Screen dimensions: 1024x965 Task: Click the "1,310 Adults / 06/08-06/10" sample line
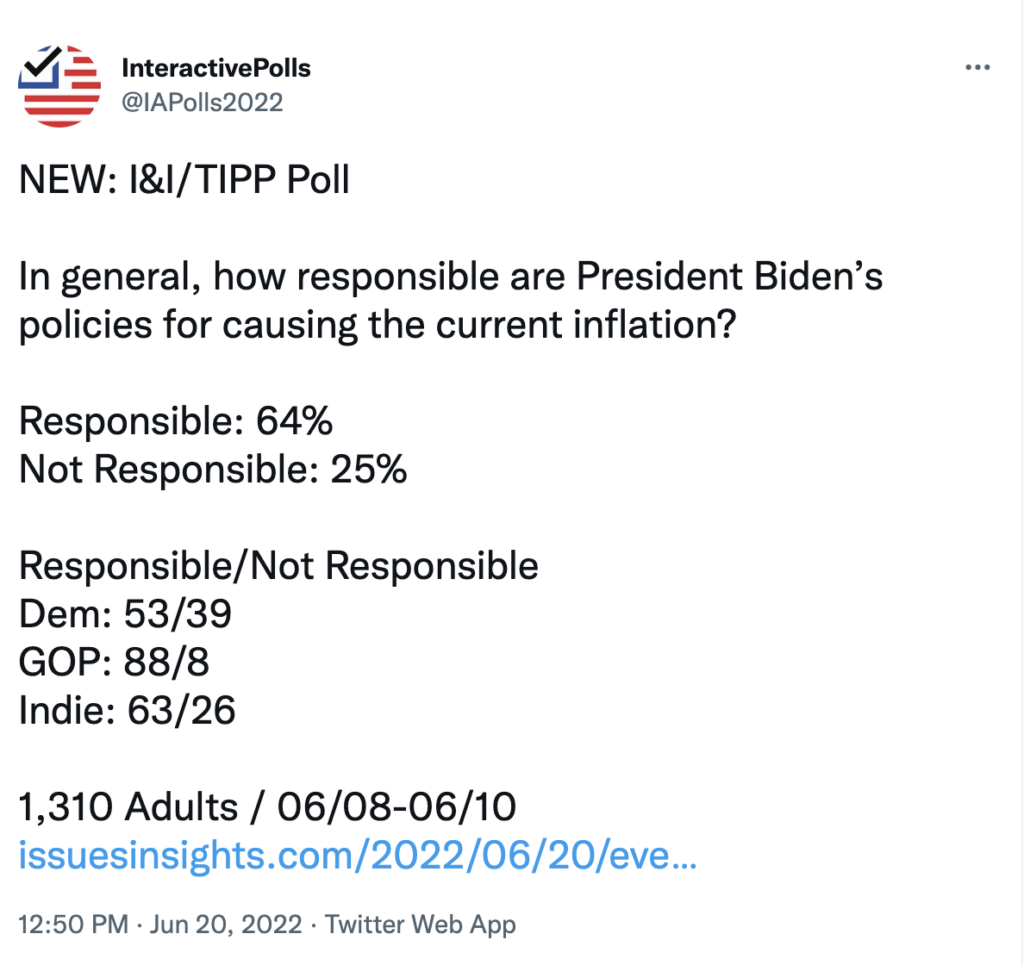coord(268,807)
